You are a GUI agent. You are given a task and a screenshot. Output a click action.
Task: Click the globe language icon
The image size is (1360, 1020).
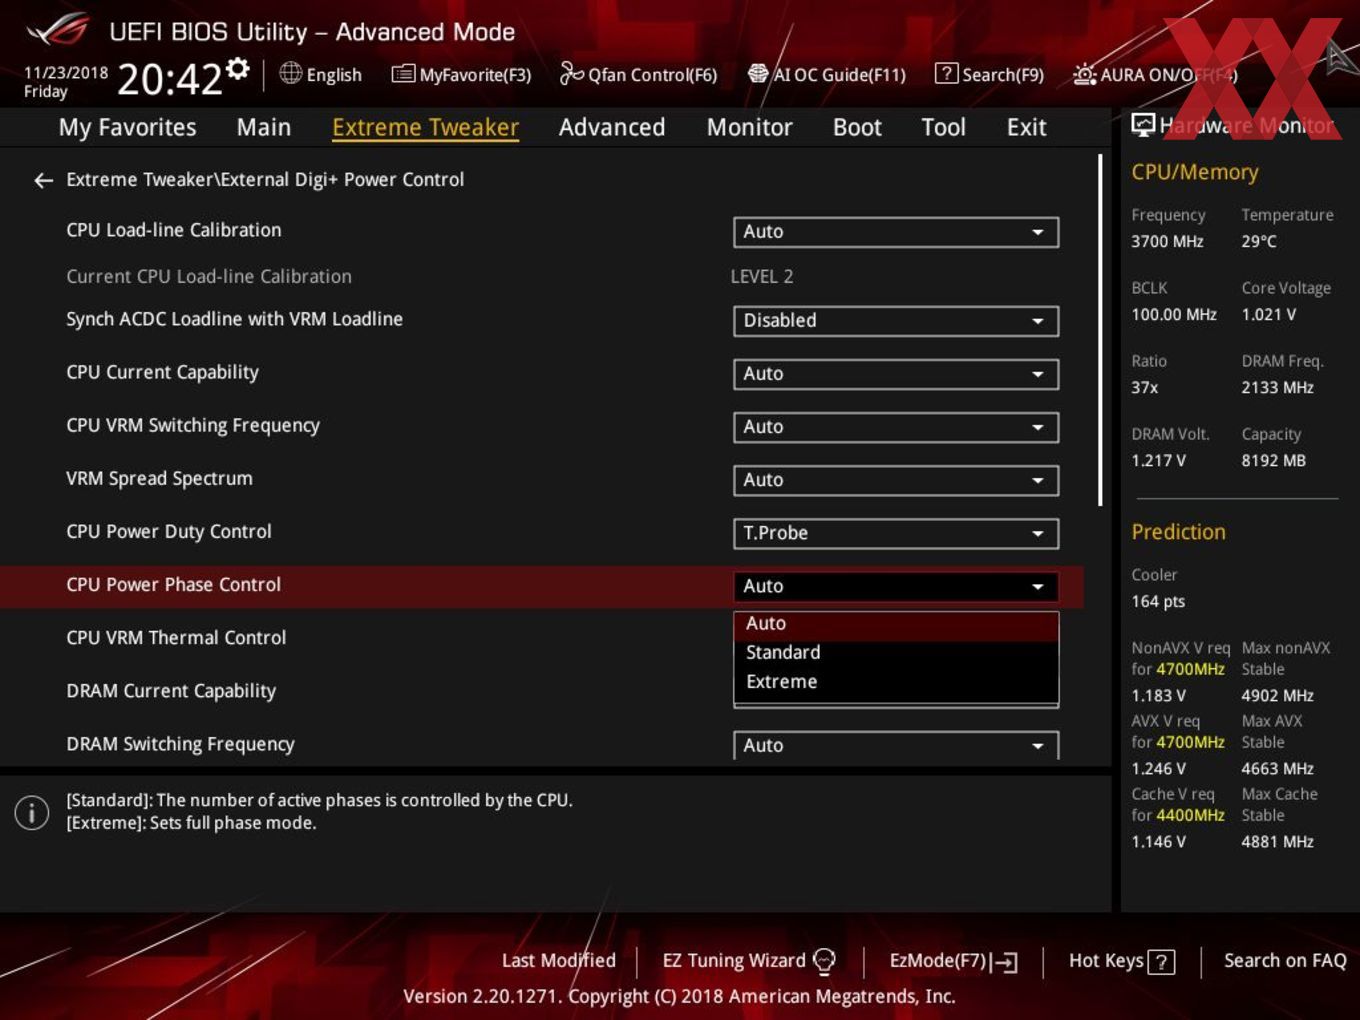click(x=290, y=73)
